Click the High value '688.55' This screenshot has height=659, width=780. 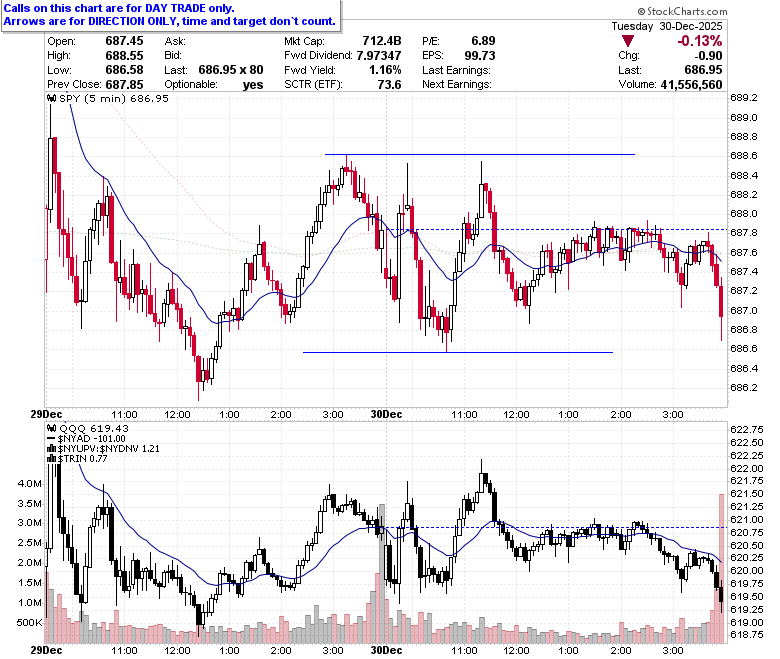pyautogui.click(x=124, y=56)
